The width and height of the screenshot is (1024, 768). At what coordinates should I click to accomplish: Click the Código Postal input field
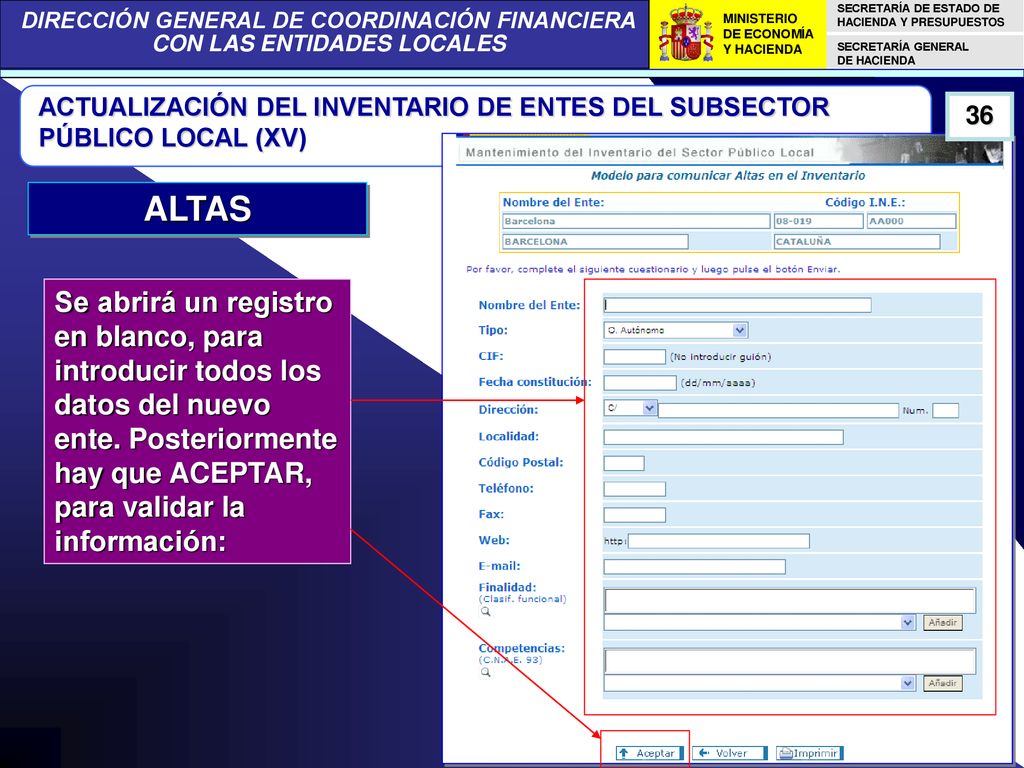(624, 463)
